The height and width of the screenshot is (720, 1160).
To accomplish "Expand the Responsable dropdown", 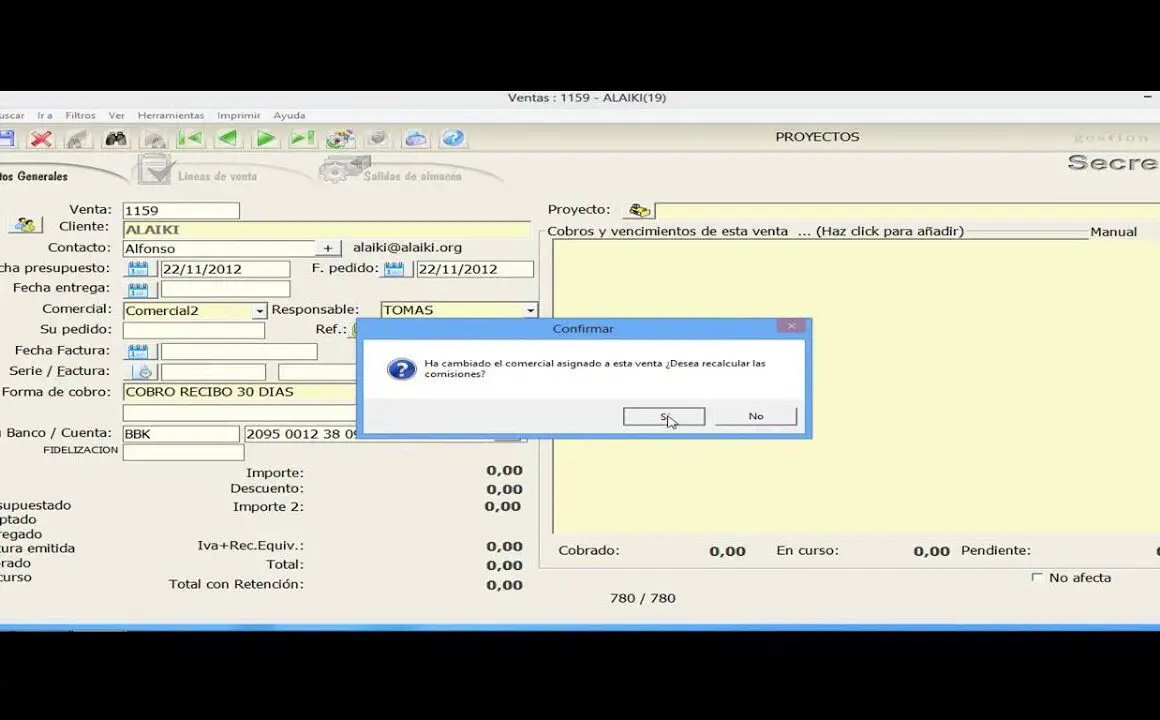I will (530, 311).
